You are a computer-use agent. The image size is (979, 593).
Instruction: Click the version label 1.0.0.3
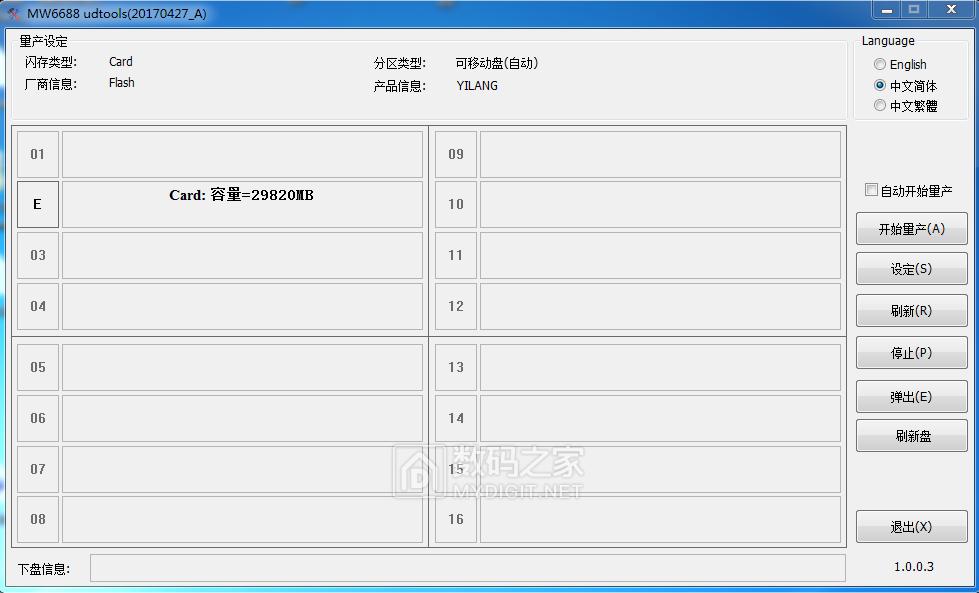[x=911, y=566]
